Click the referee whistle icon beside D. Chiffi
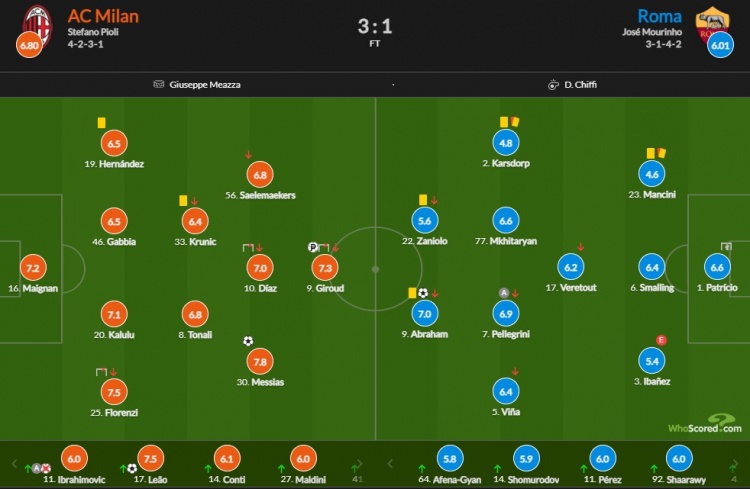750x489 pixels. (x=553, y=85)
